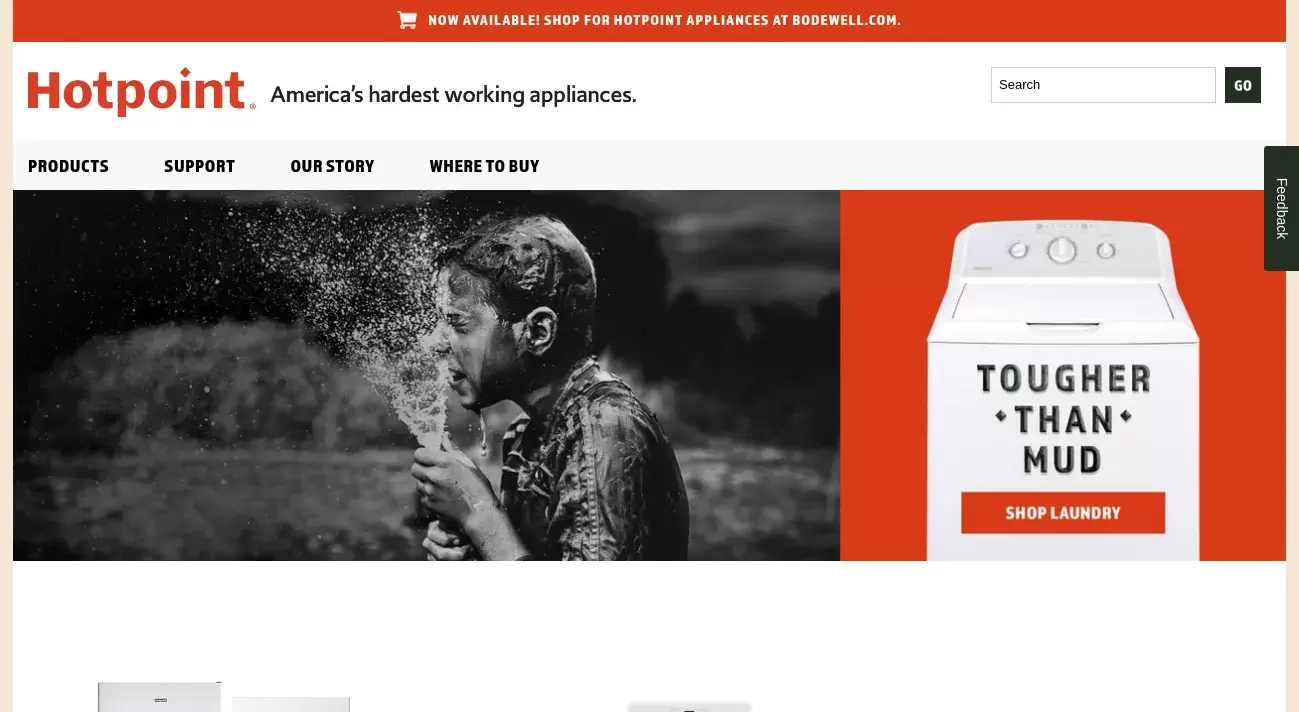This screenshot has height=712, width=1299.
Task: Select the refrigerator product image at bottom left
Action: pyautogui.click(x=224, y=697)
